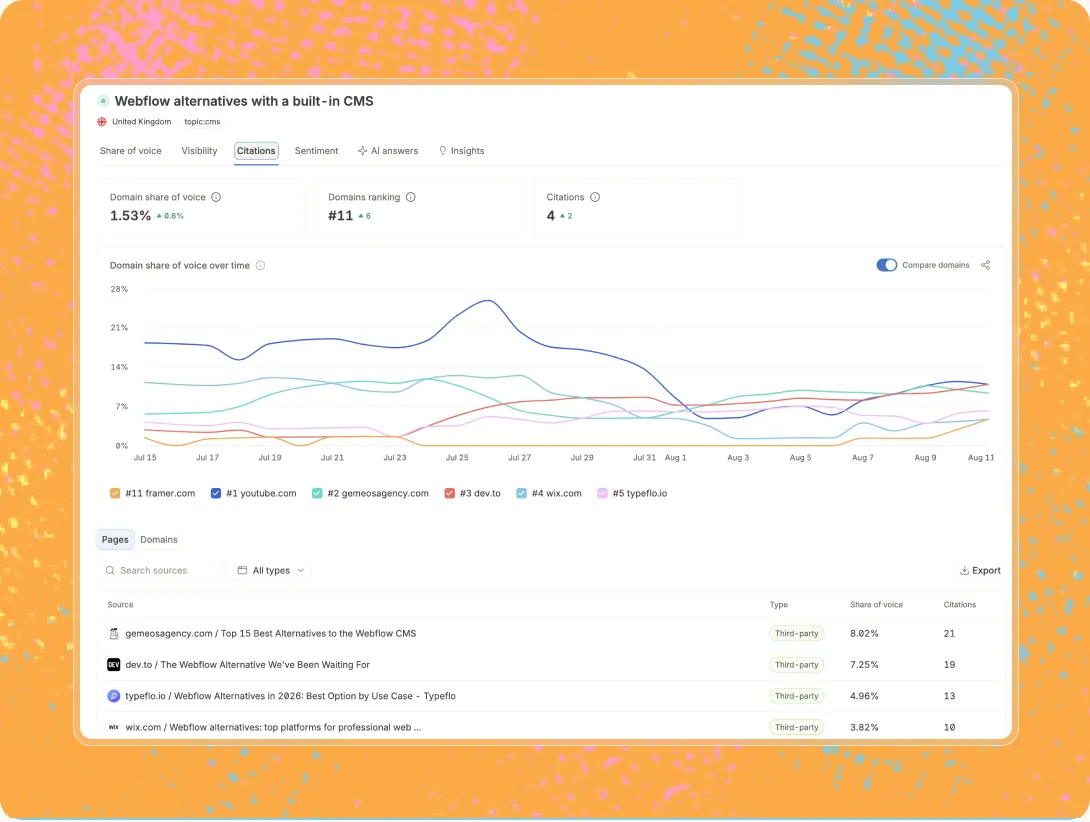Click the citations count 19

click(x=950, y=665)
